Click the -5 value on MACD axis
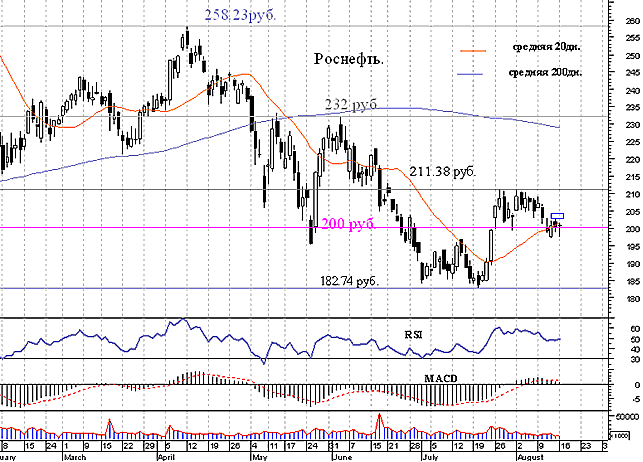643x462 pixels. [x=636, y=398]
